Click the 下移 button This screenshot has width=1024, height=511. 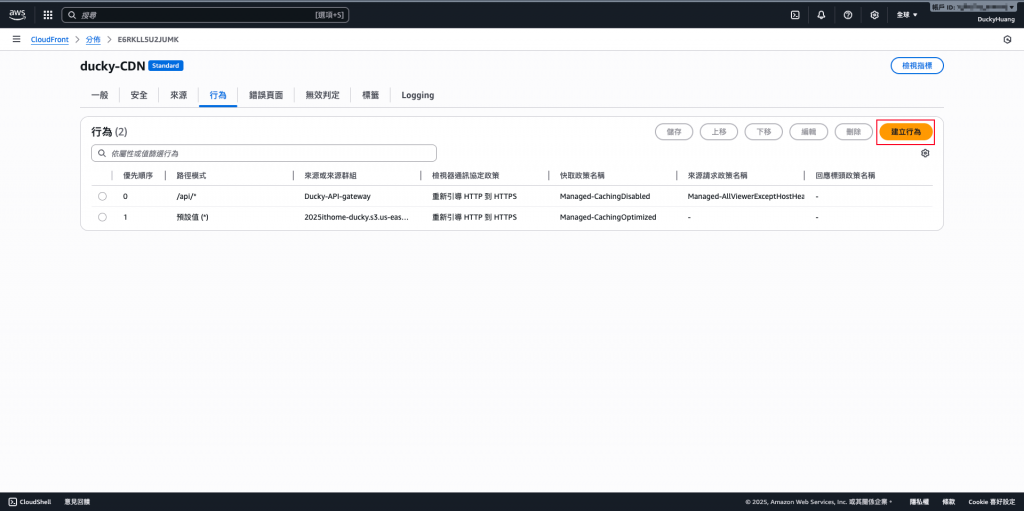click(764, 131)
